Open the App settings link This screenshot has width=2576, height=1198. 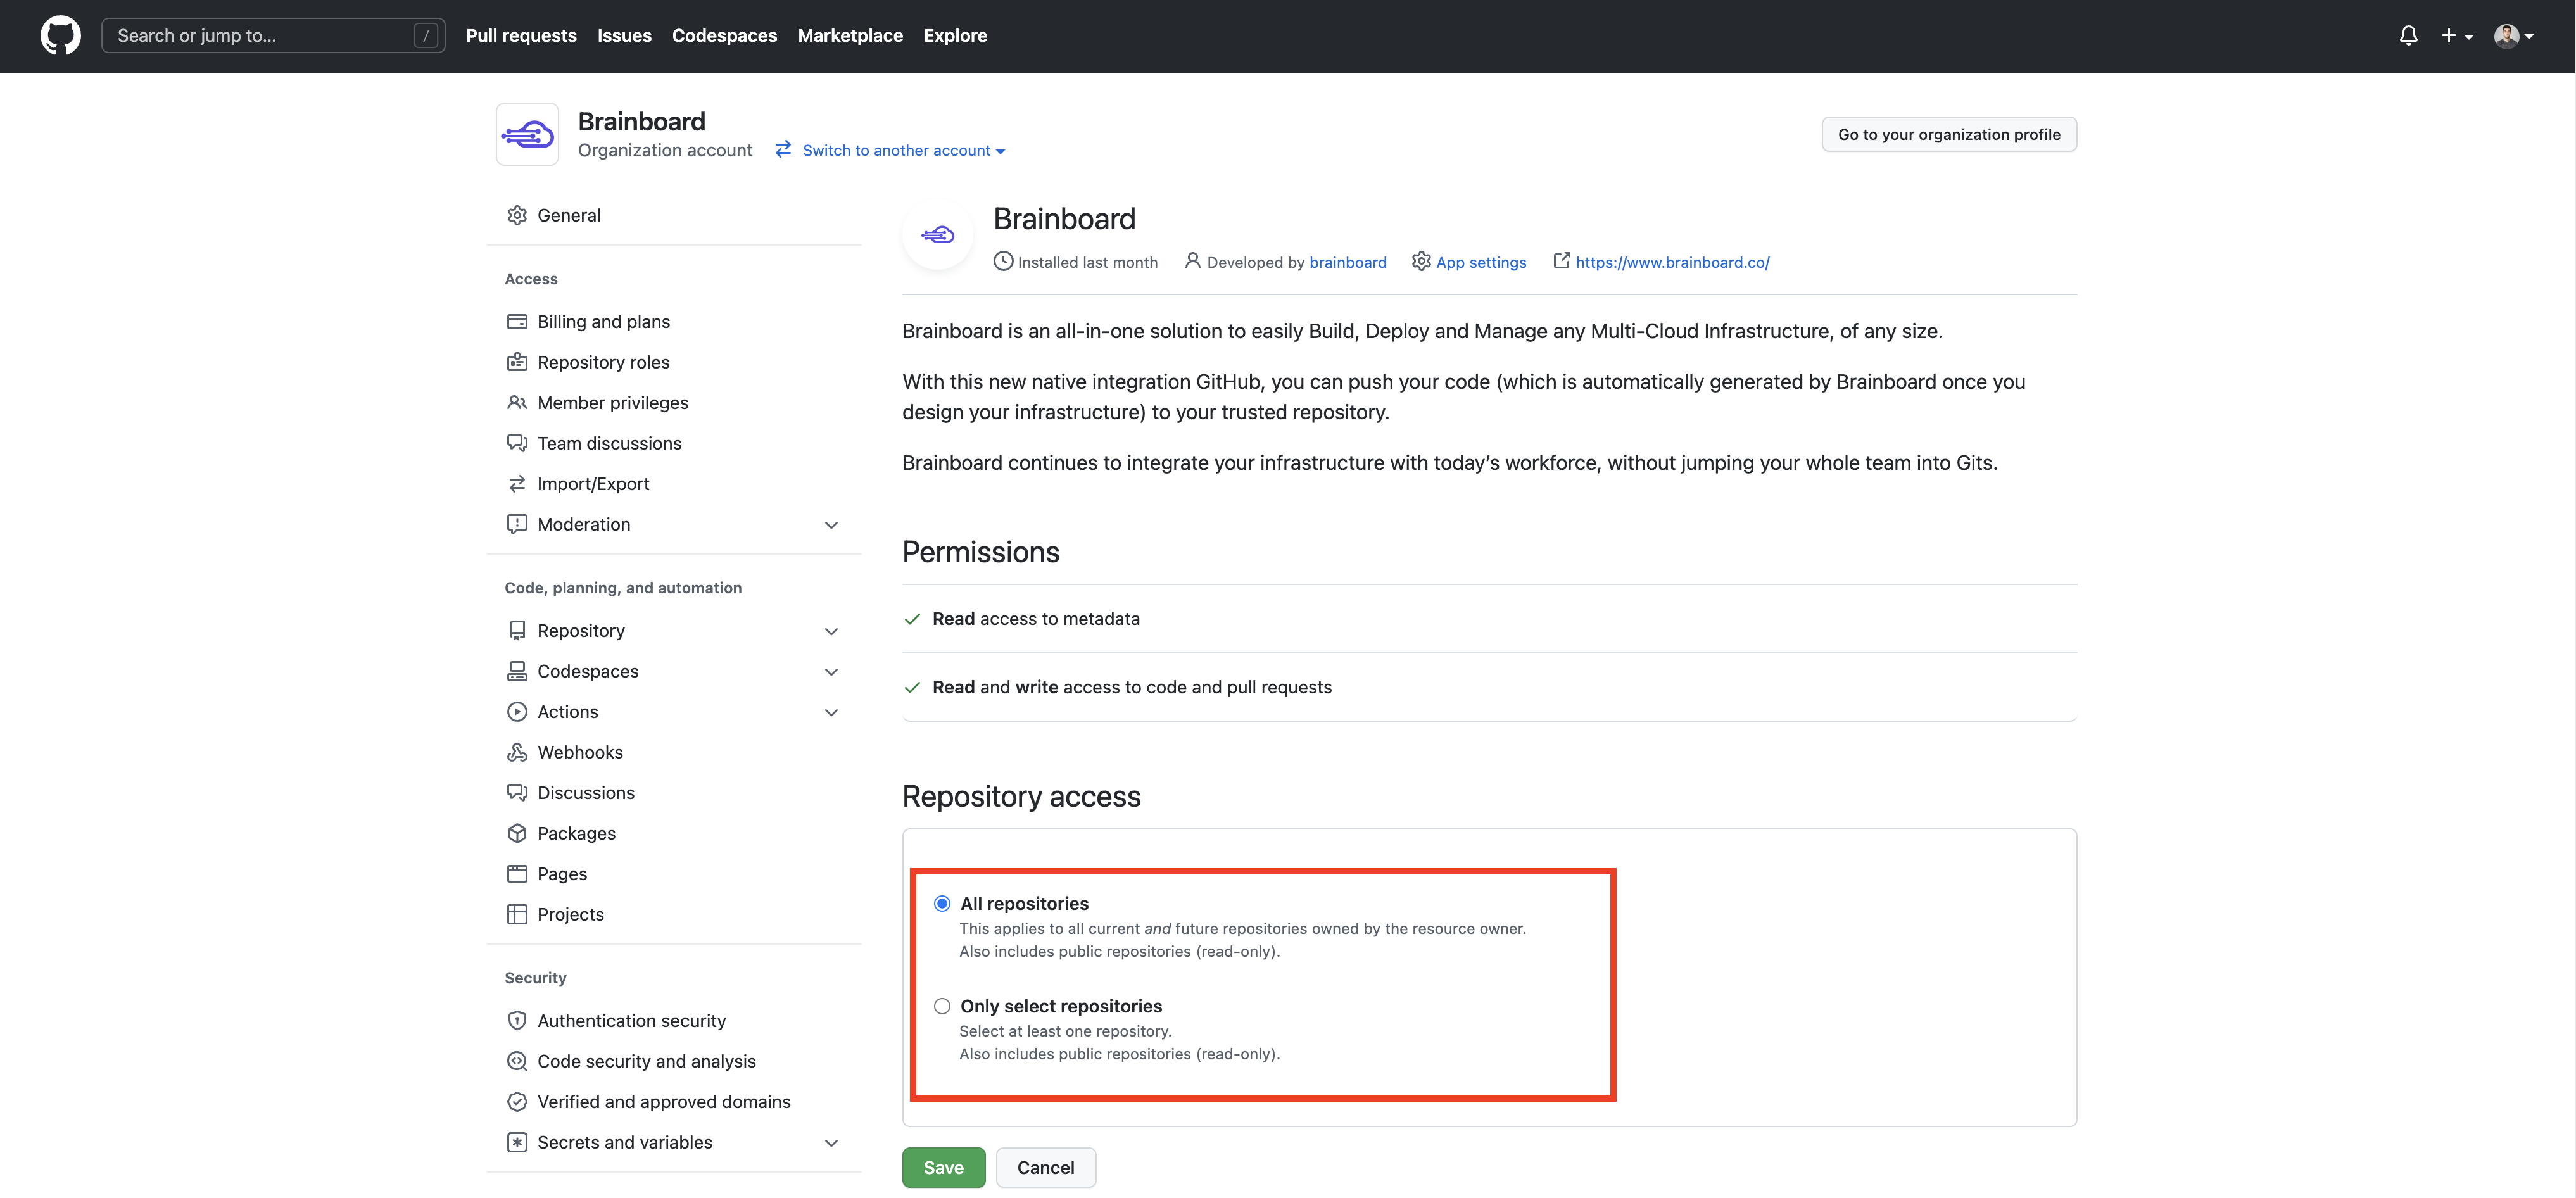click(x=1480, y=262)
